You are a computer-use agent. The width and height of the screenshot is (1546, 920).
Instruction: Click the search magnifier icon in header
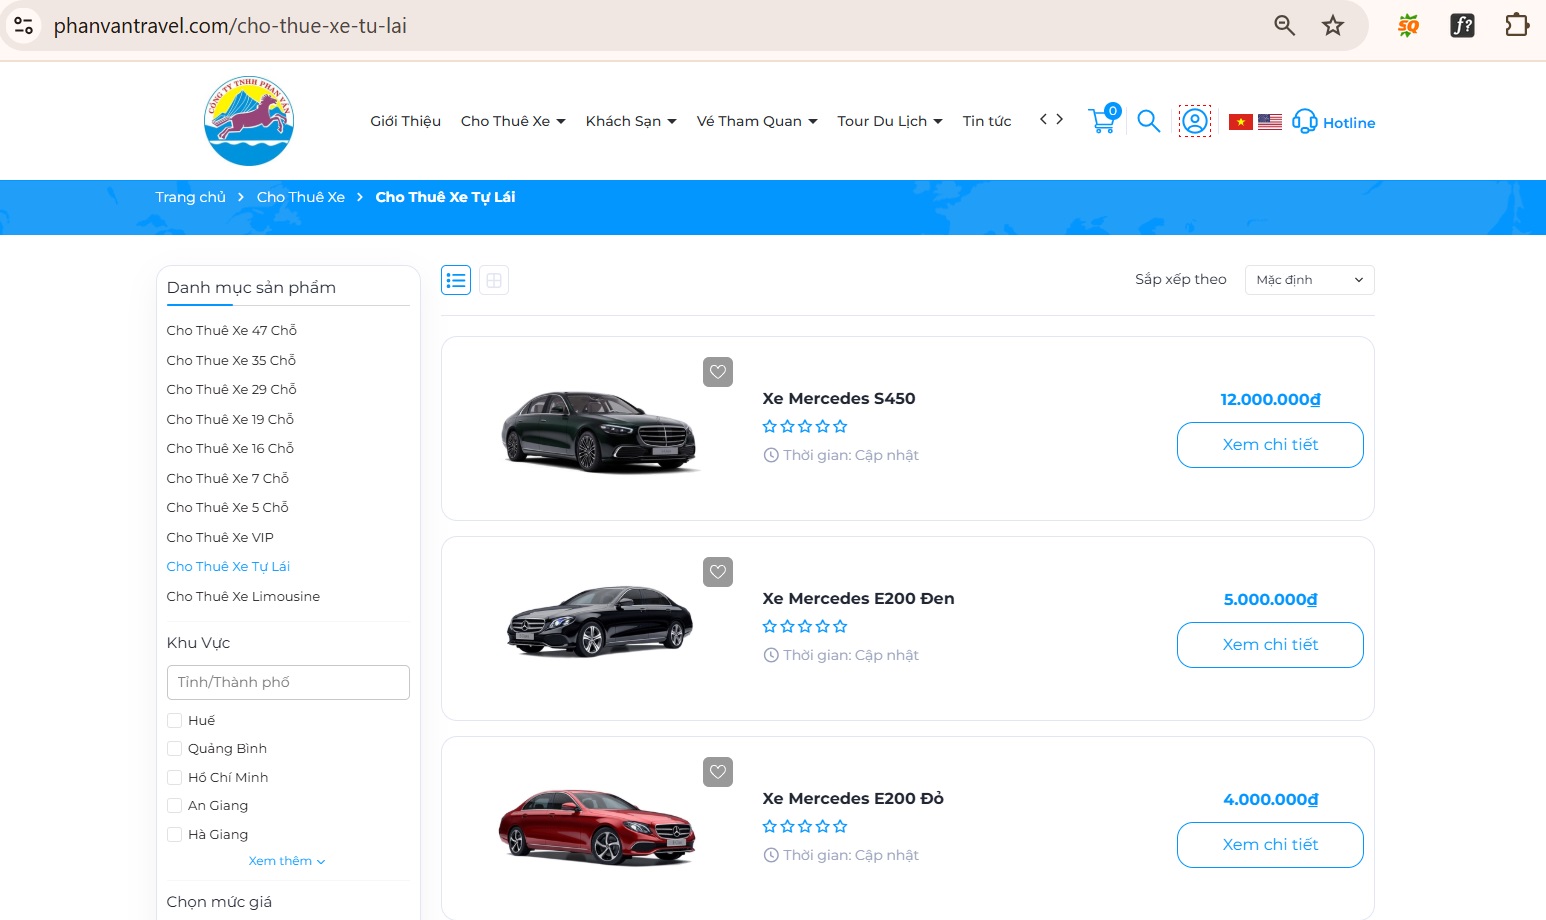click(x=1148, y=120)
